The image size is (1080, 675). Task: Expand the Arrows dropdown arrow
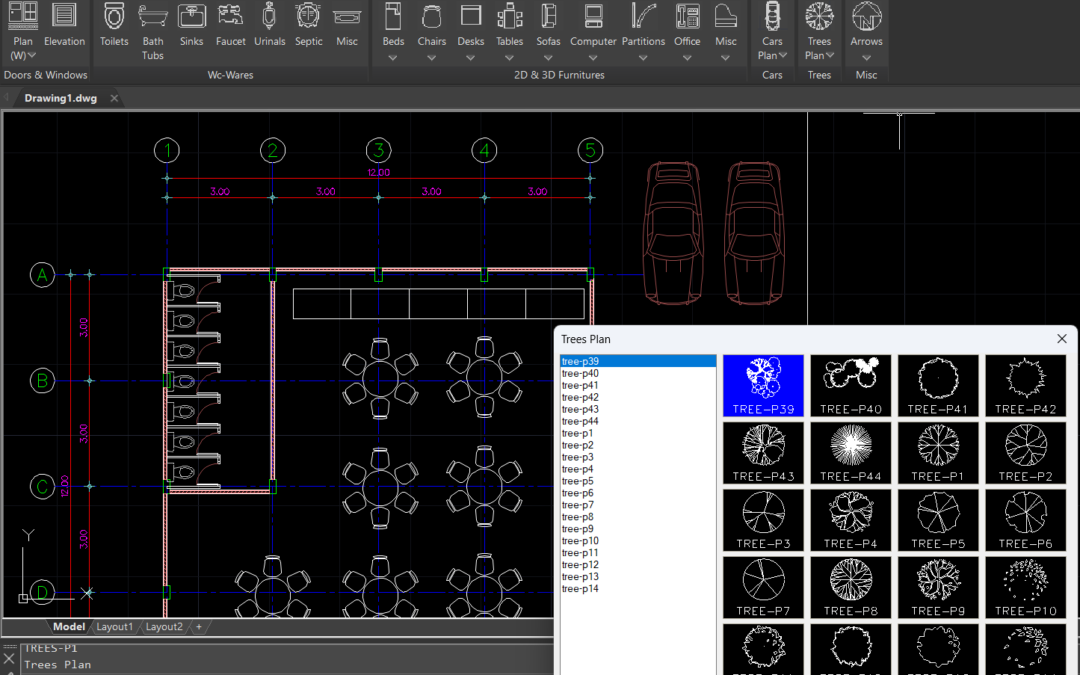tap(866, 58)
